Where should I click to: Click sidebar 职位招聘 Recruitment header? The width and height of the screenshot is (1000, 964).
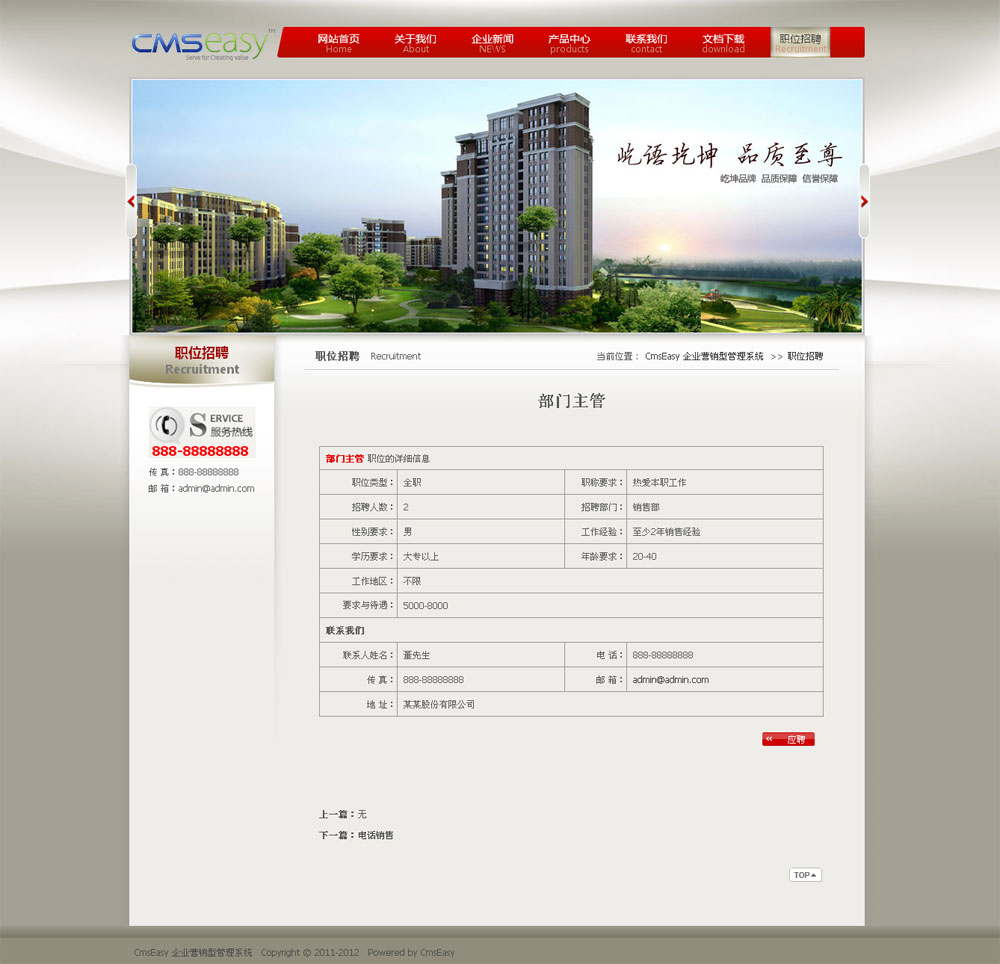point(202,360)
